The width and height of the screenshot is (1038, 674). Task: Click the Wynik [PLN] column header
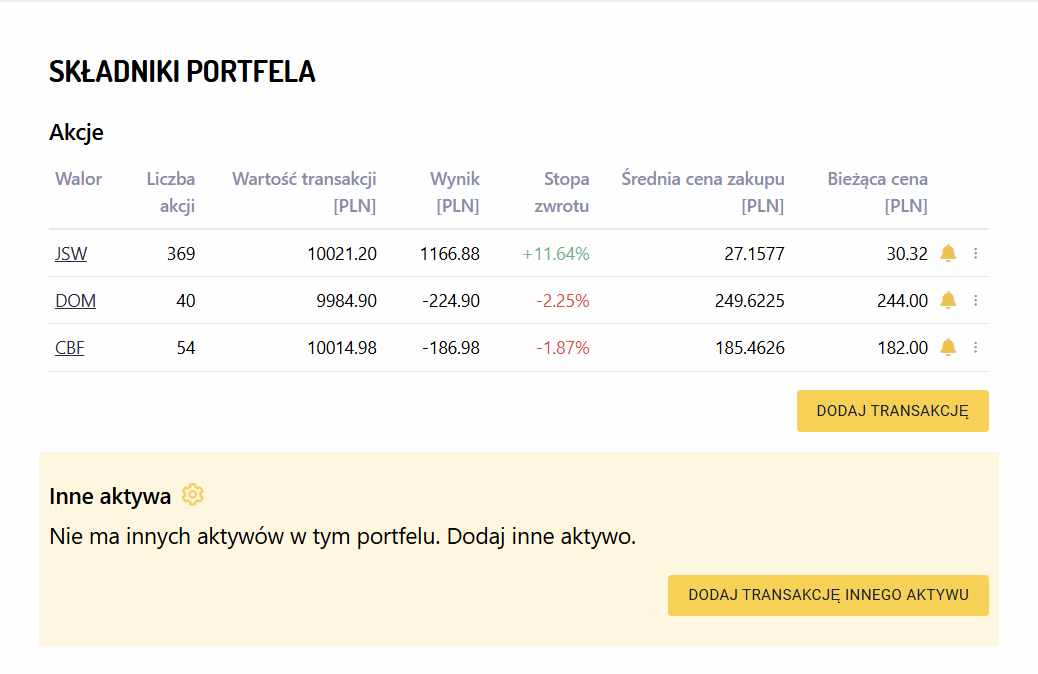(455, 192)
